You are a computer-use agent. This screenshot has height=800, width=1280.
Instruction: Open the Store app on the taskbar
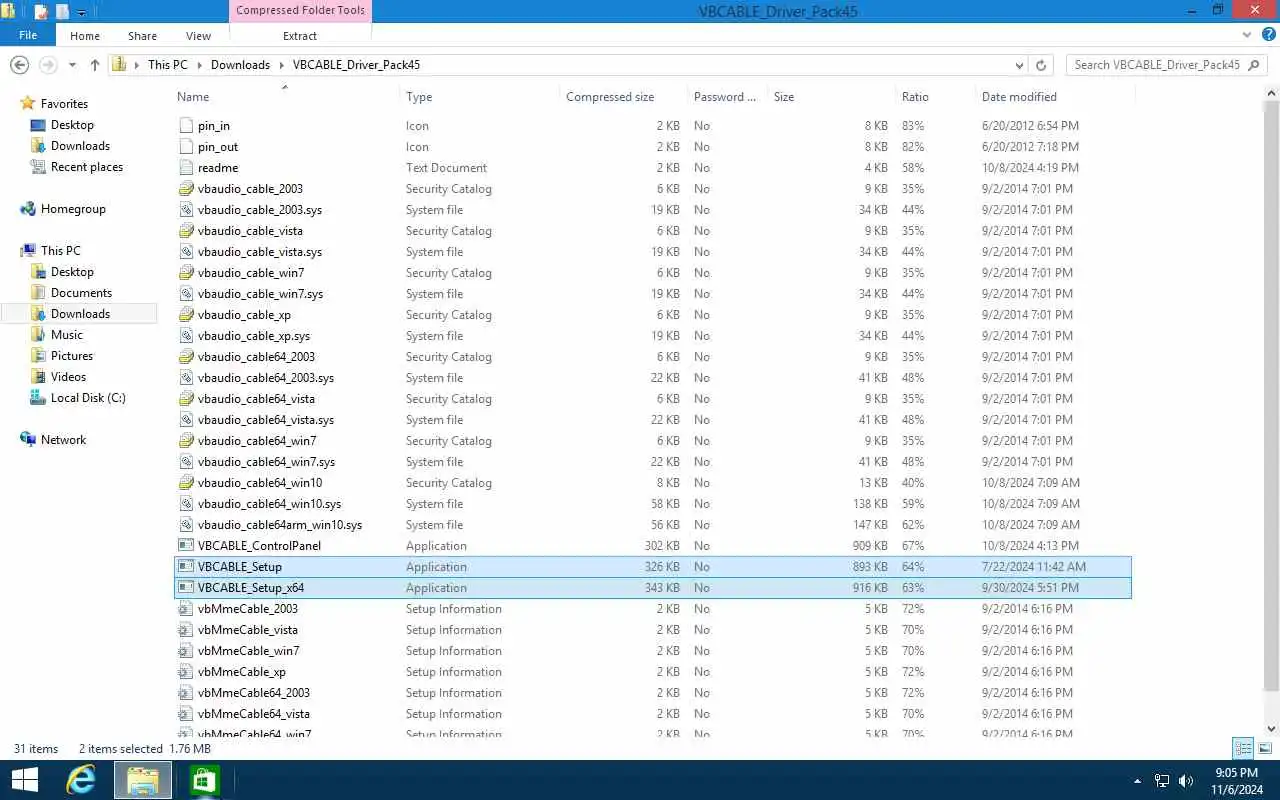pos(204,780)
